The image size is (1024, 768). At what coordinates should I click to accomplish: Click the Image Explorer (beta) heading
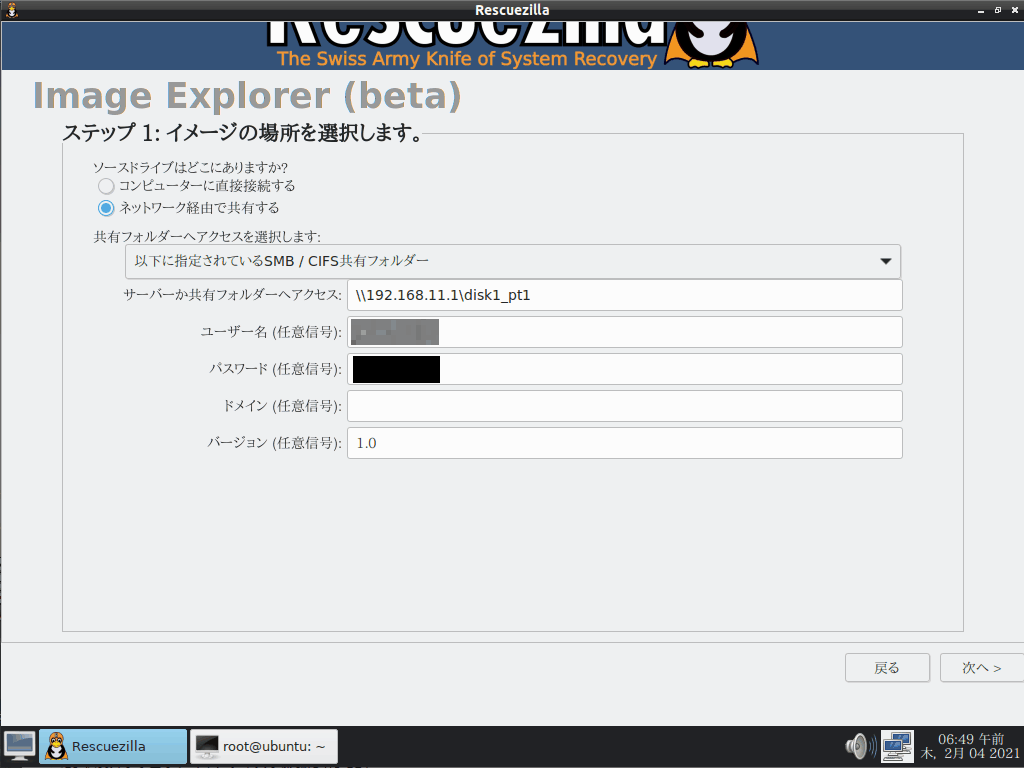247,96
